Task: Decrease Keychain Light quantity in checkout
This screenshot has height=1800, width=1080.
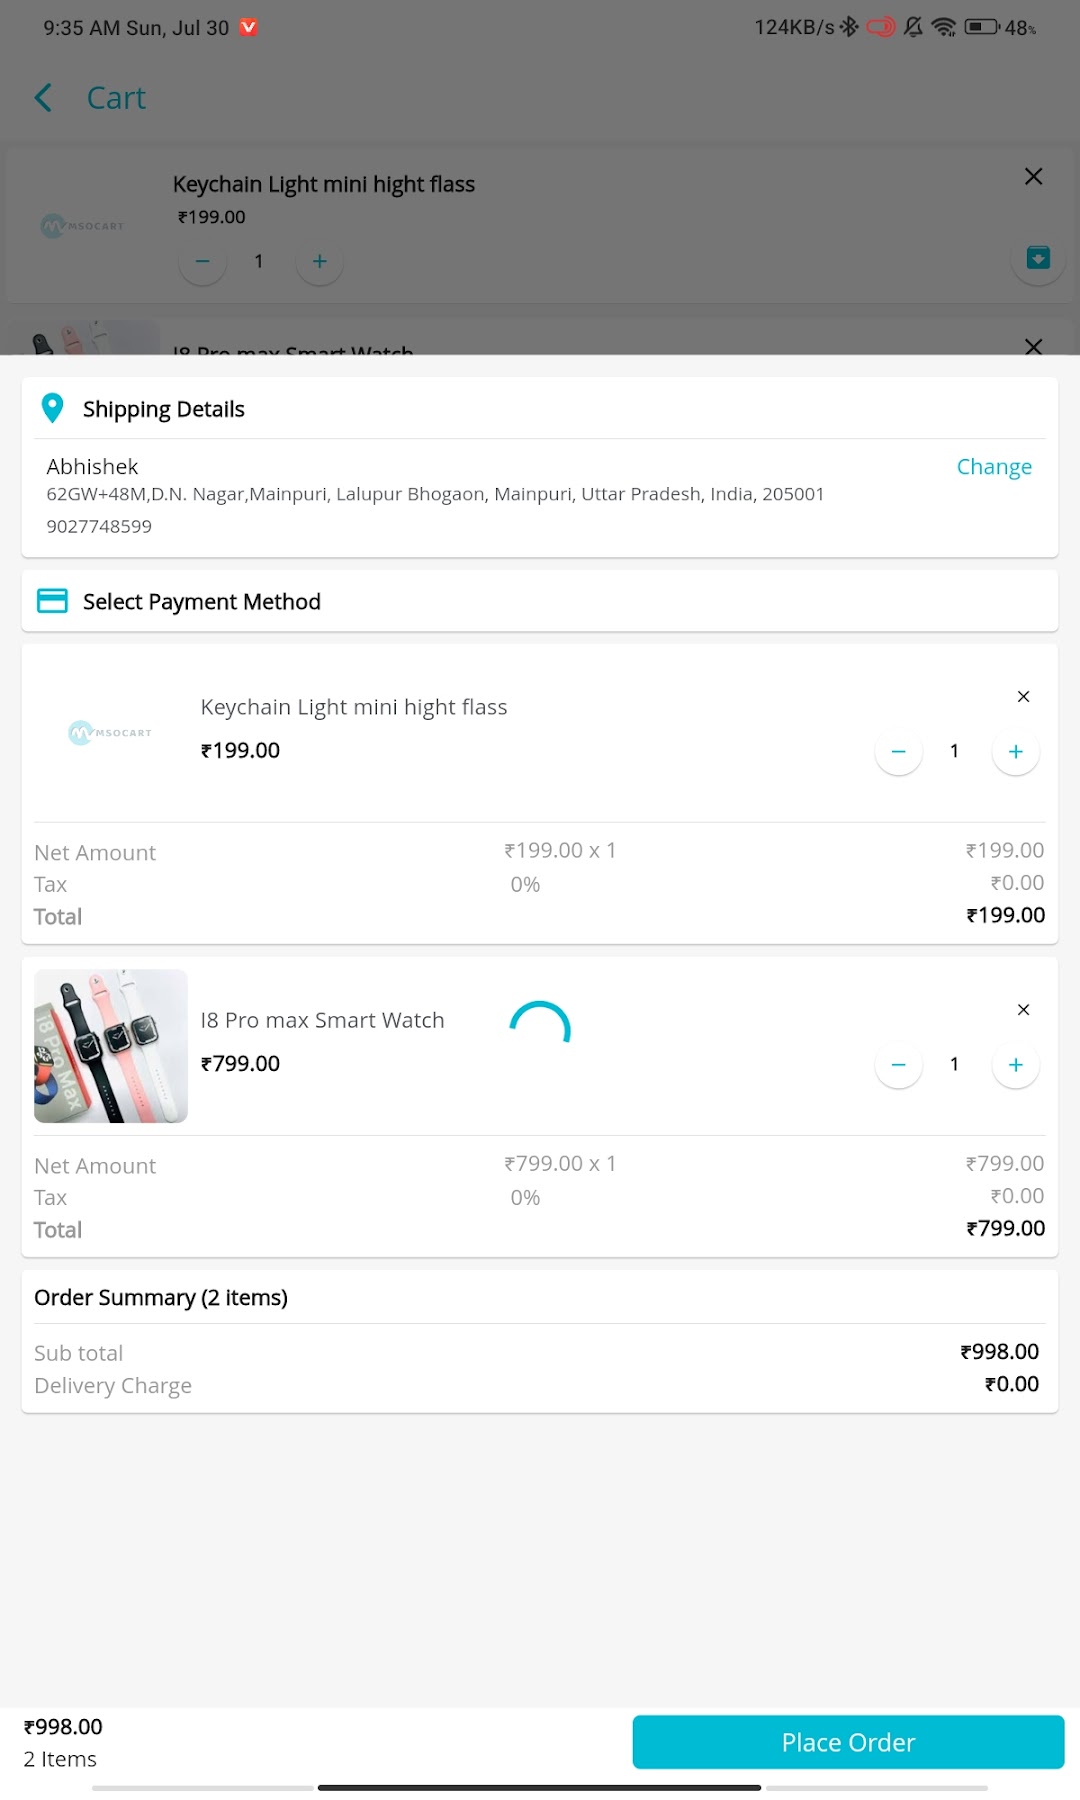Action: (898, 751)
